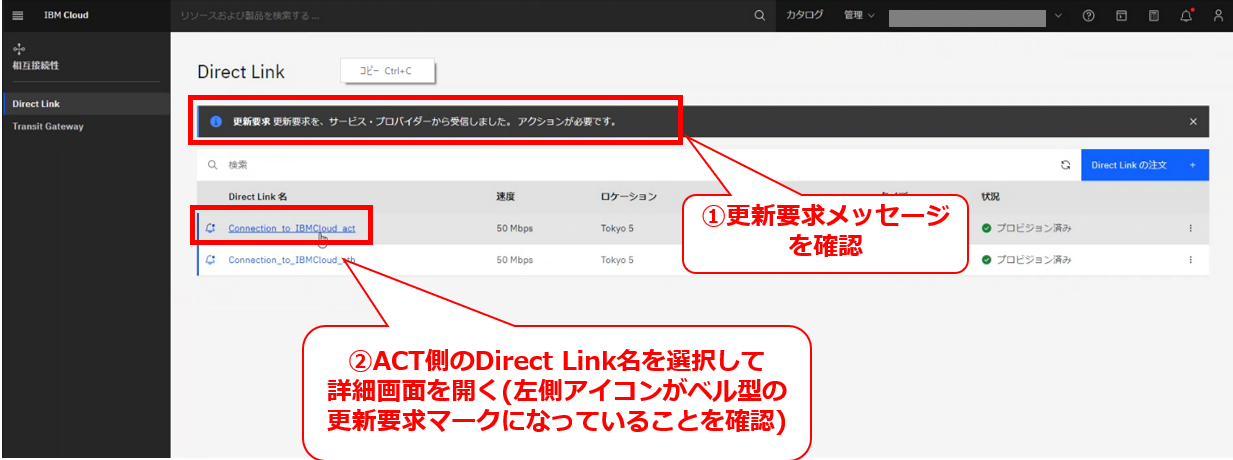Click the Direct Link の注文 button

coord(1145,165)
